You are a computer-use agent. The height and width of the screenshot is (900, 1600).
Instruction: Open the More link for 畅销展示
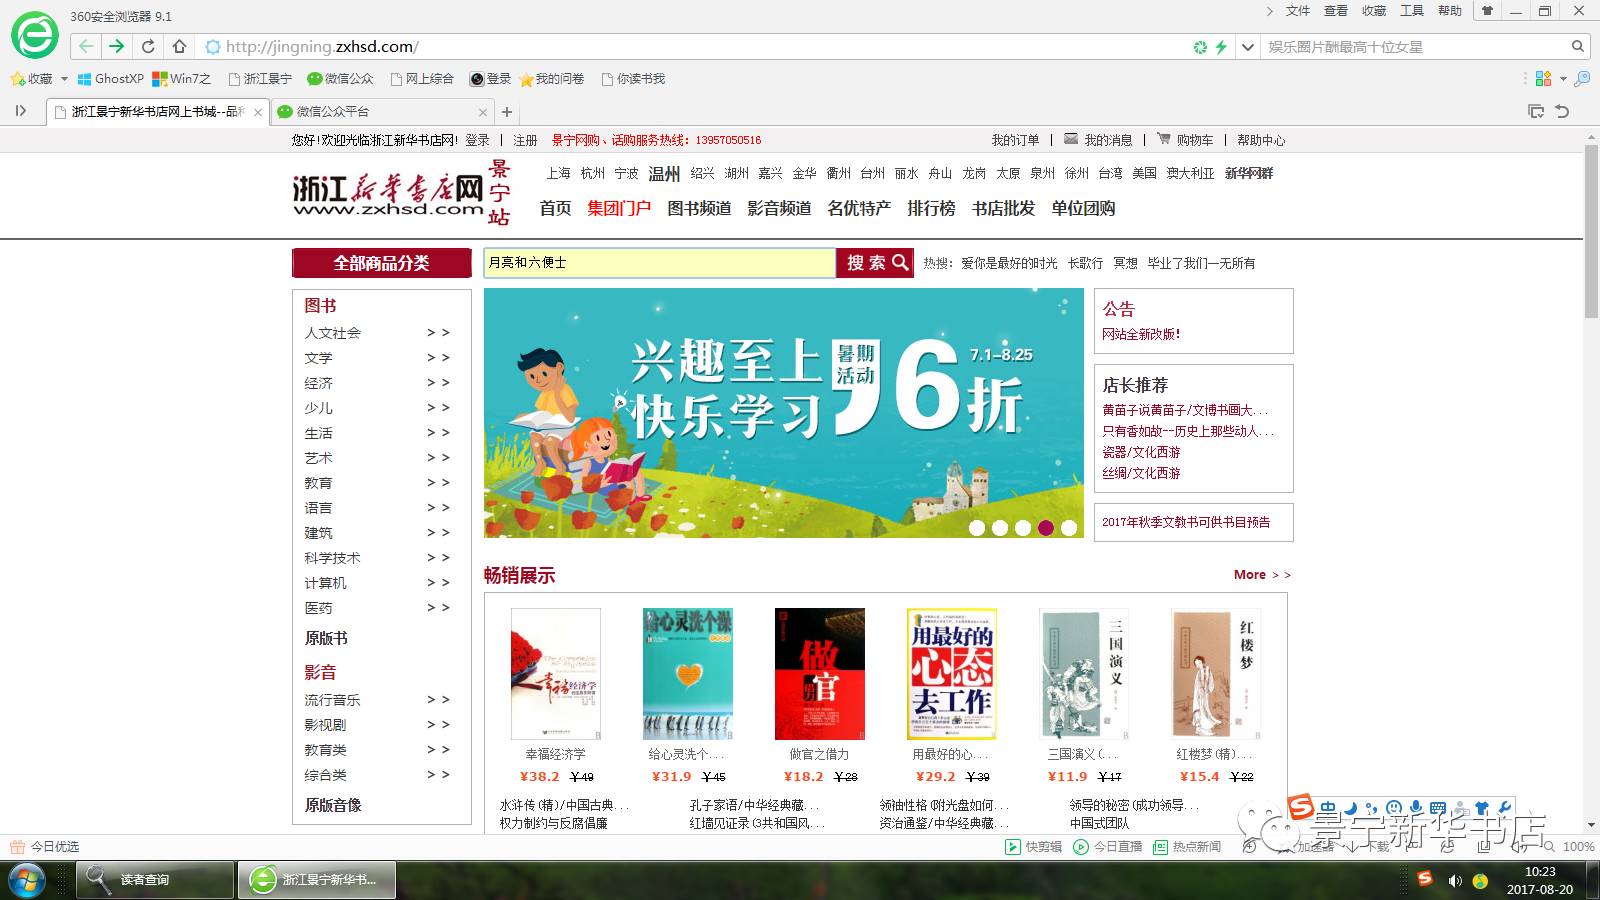tap(1262, 575)
